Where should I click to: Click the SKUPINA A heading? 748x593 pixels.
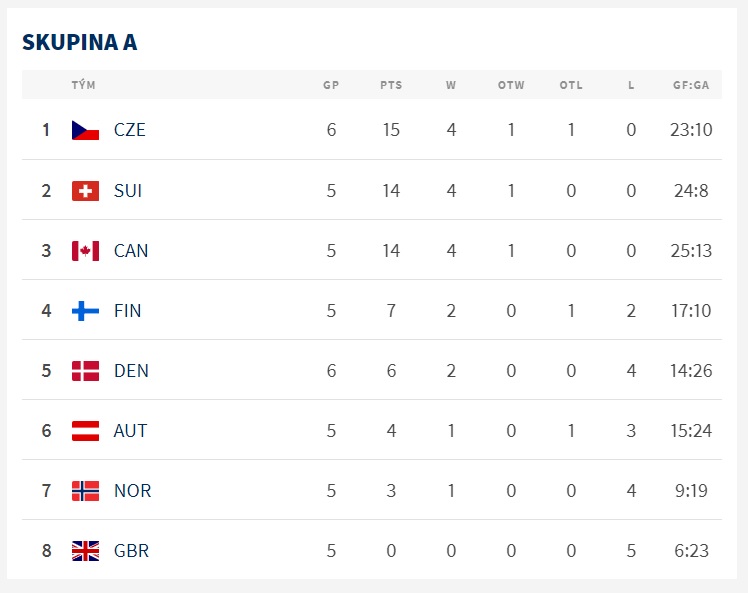80,42
